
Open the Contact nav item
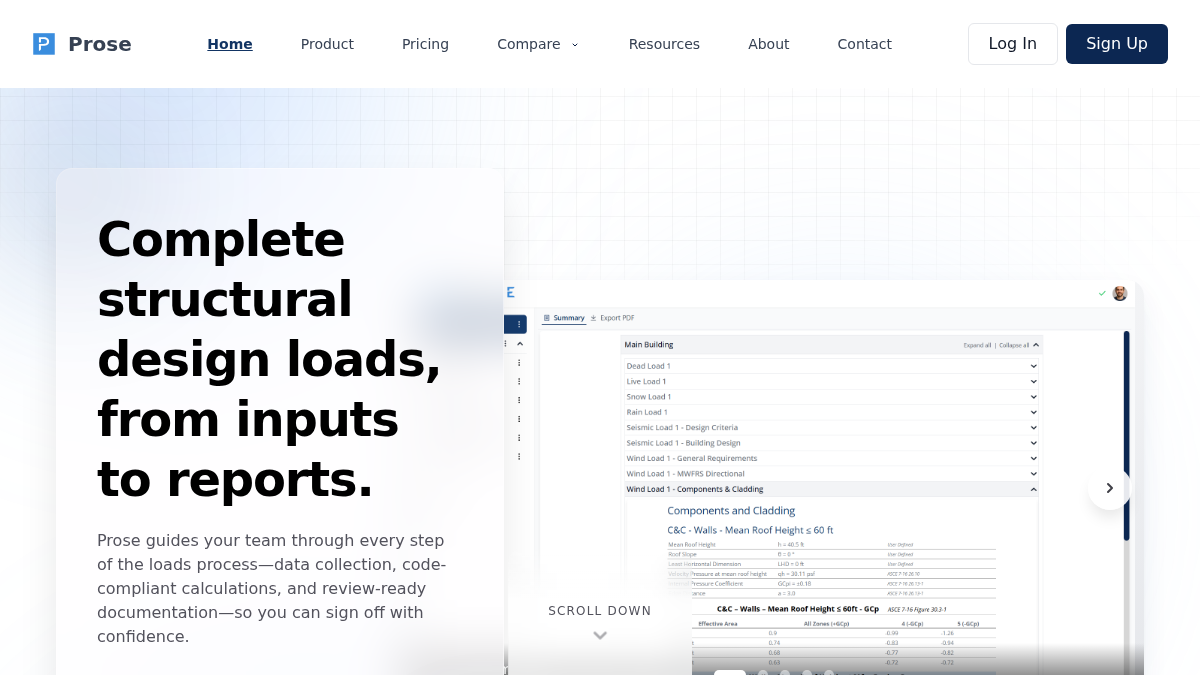[864, 44]
